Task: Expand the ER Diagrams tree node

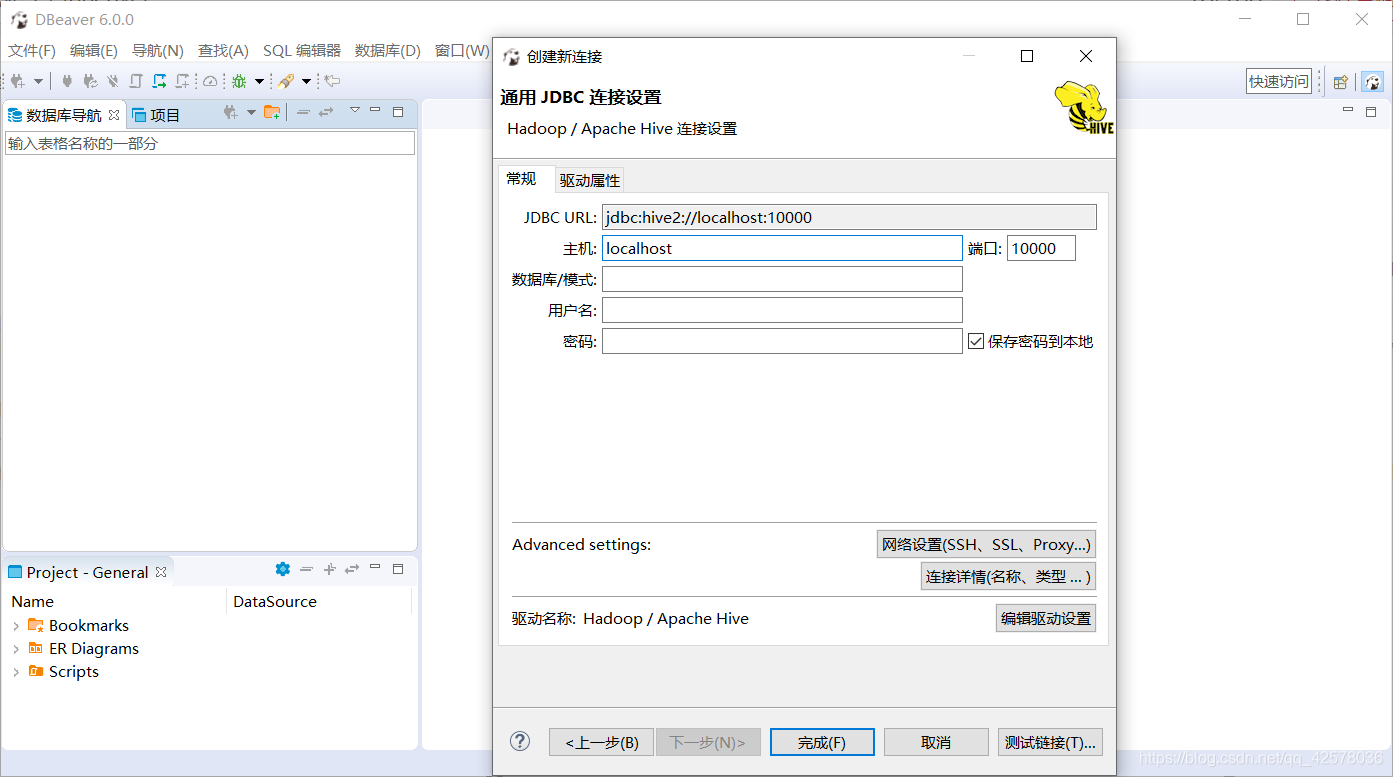Action: [x=16, y=649]
